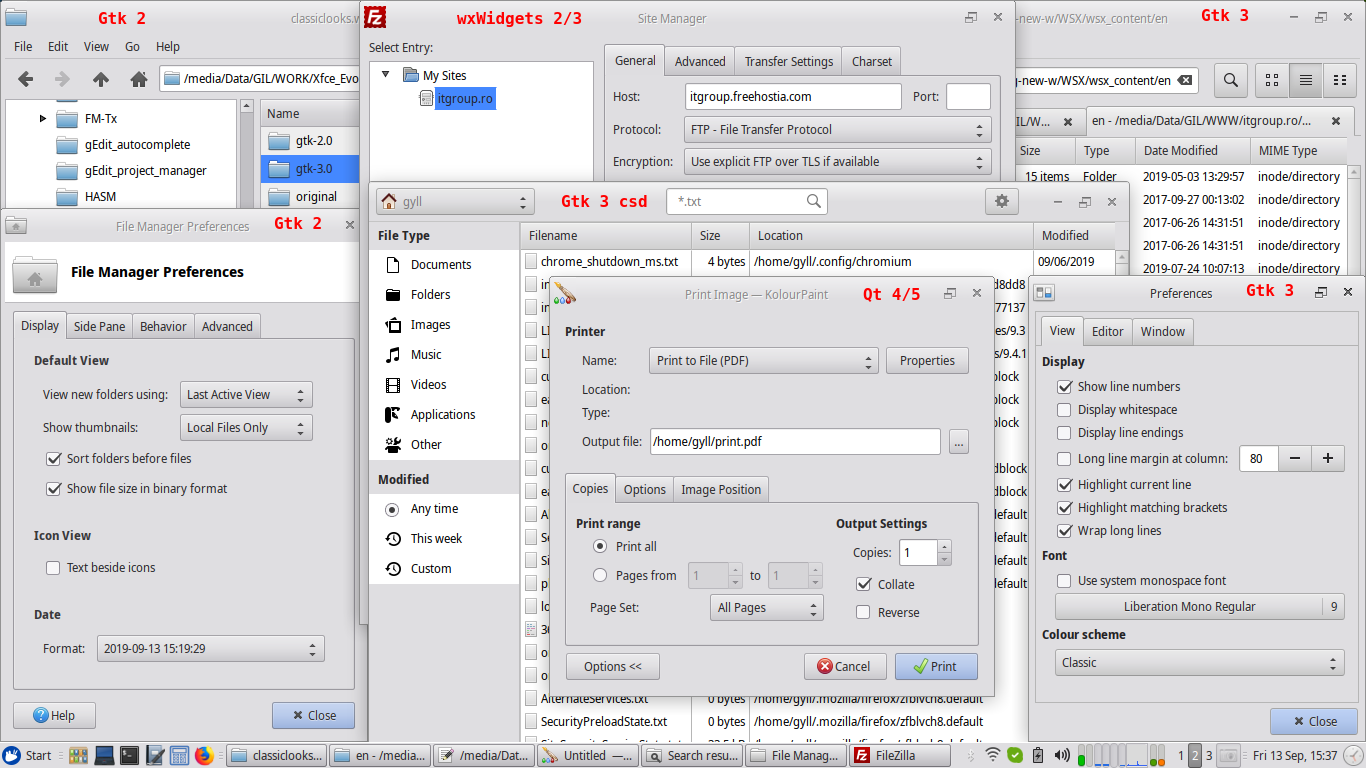1366x768 pixels.
Task: Click the Properties button next to printer name
Action: (927, 360)
